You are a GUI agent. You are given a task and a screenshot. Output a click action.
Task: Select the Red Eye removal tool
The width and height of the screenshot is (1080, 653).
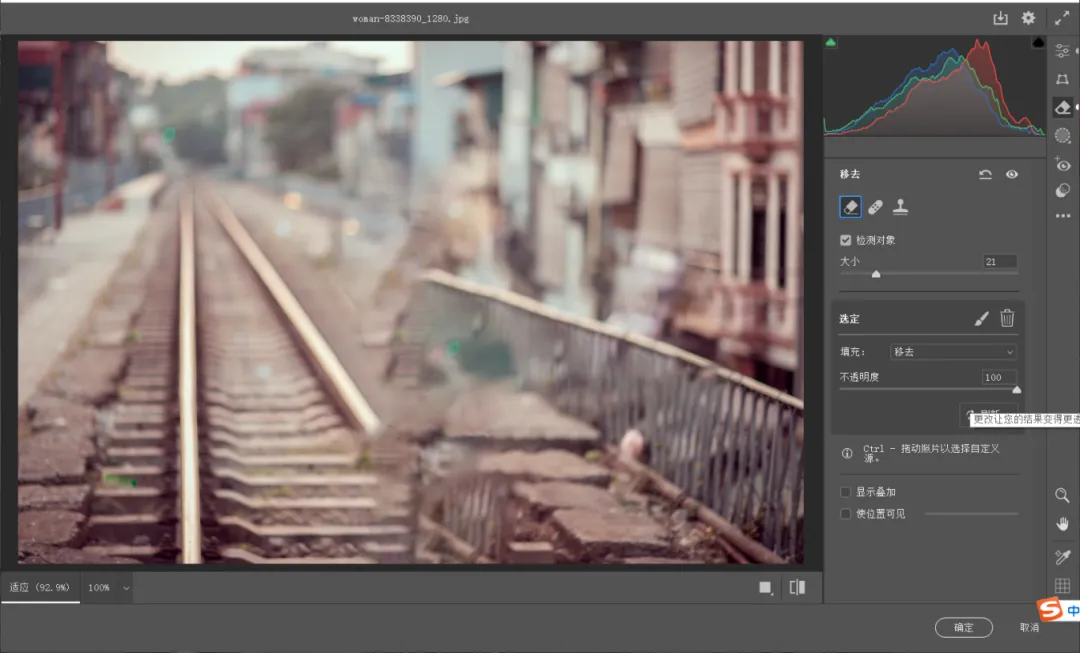(x=1063, y=165)
